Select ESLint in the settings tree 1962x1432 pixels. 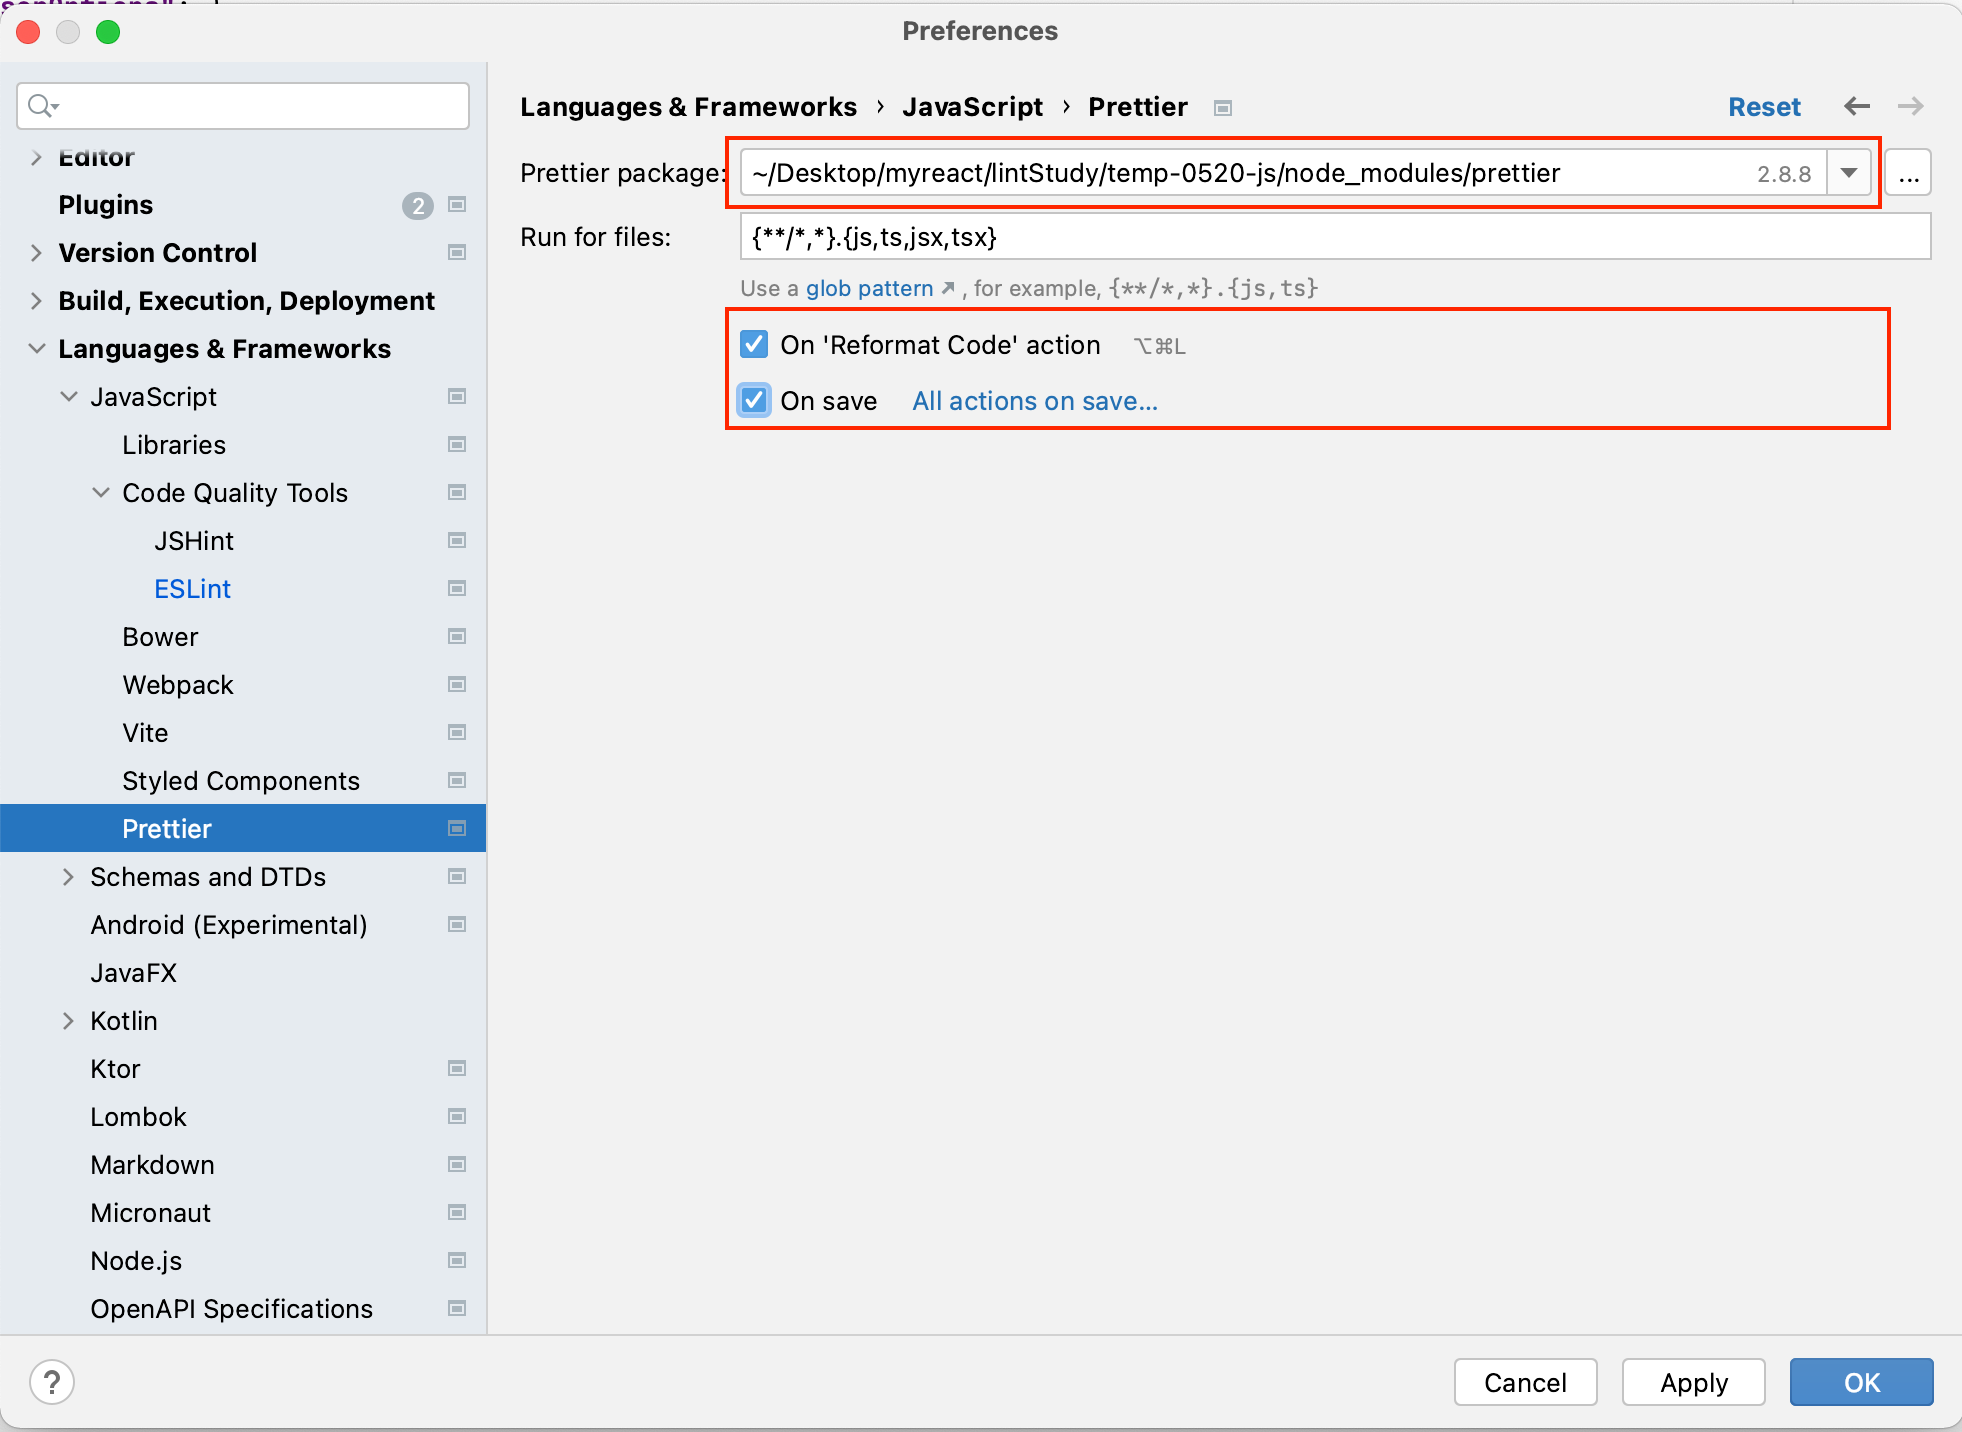(x=192, y=589)
